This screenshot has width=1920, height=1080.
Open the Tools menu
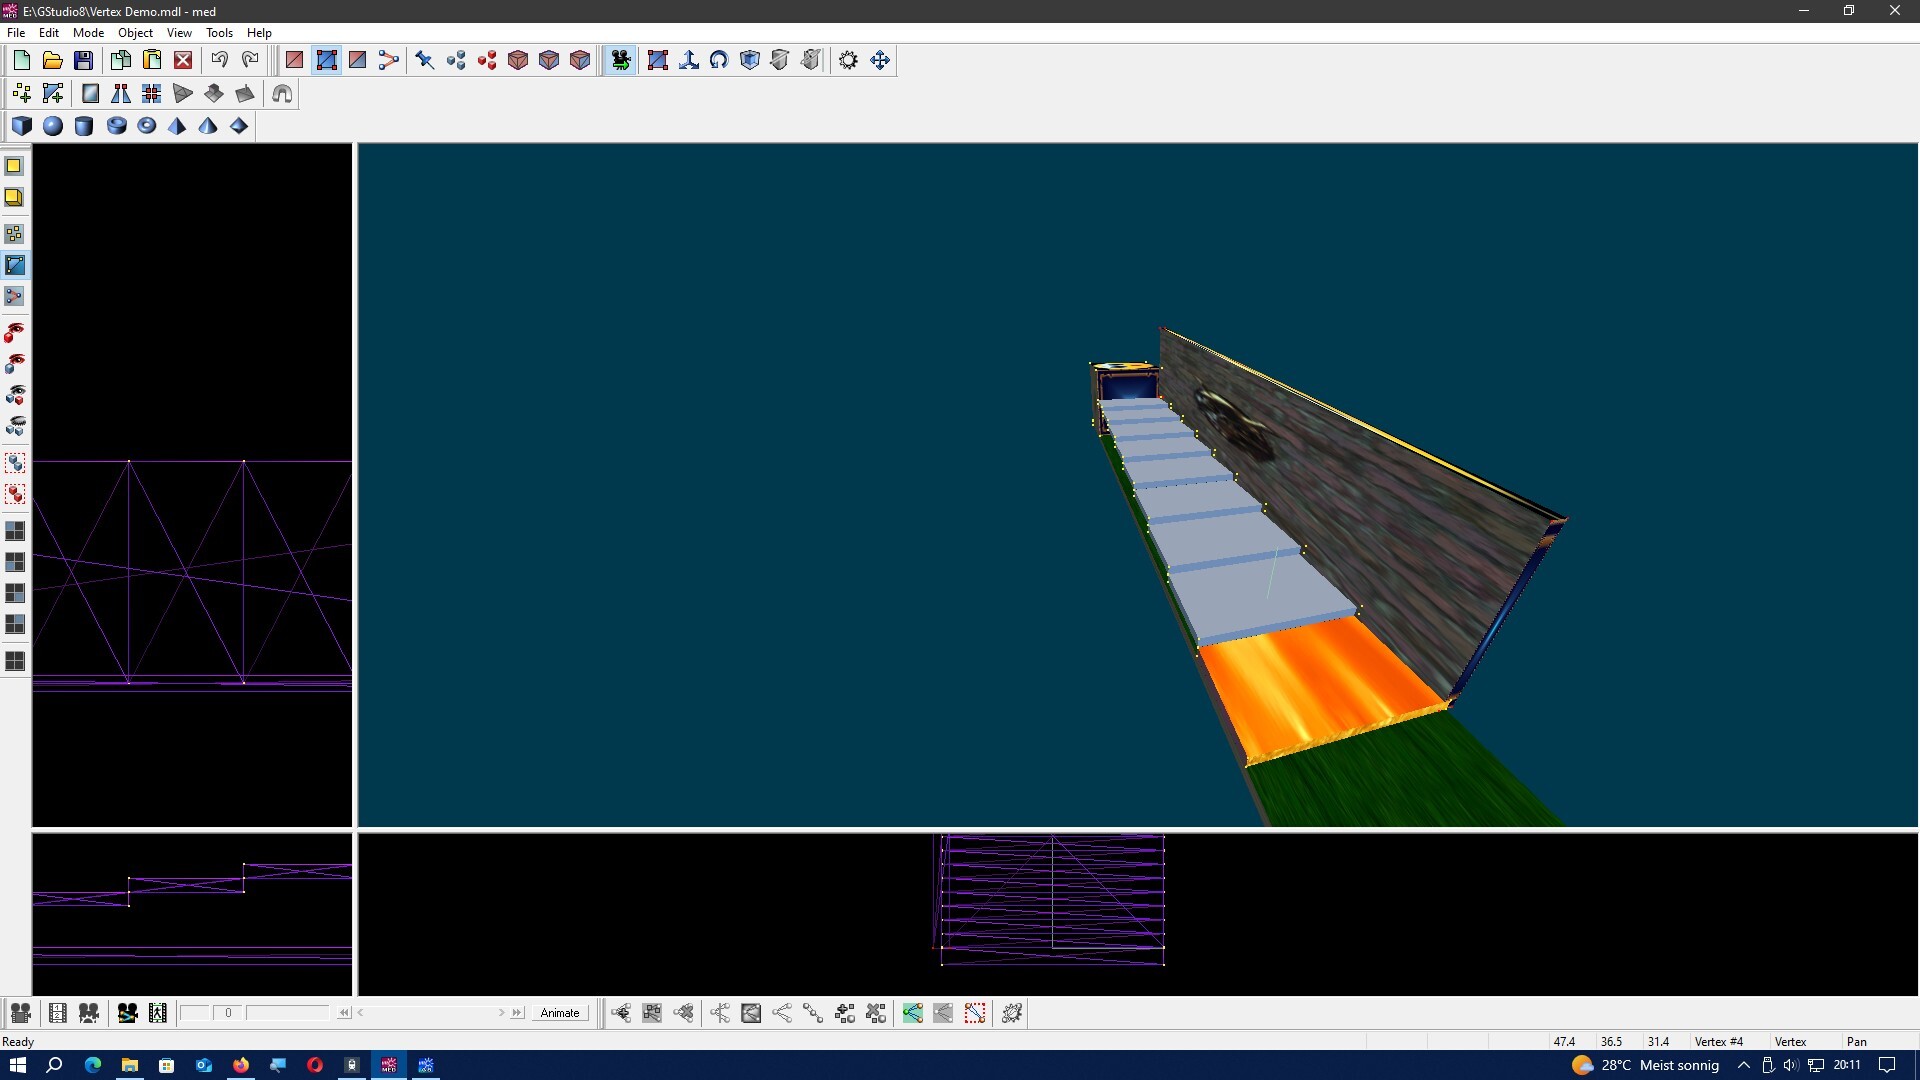click(x=219, y=33)
